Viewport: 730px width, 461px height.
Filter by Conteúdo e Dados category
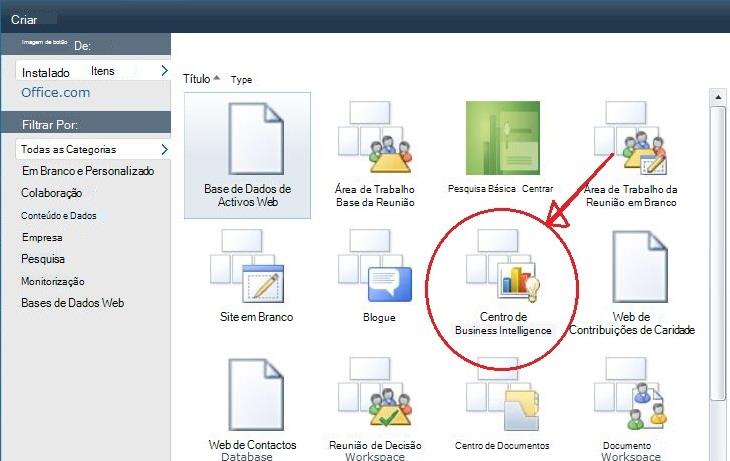(x=59, y=216)
